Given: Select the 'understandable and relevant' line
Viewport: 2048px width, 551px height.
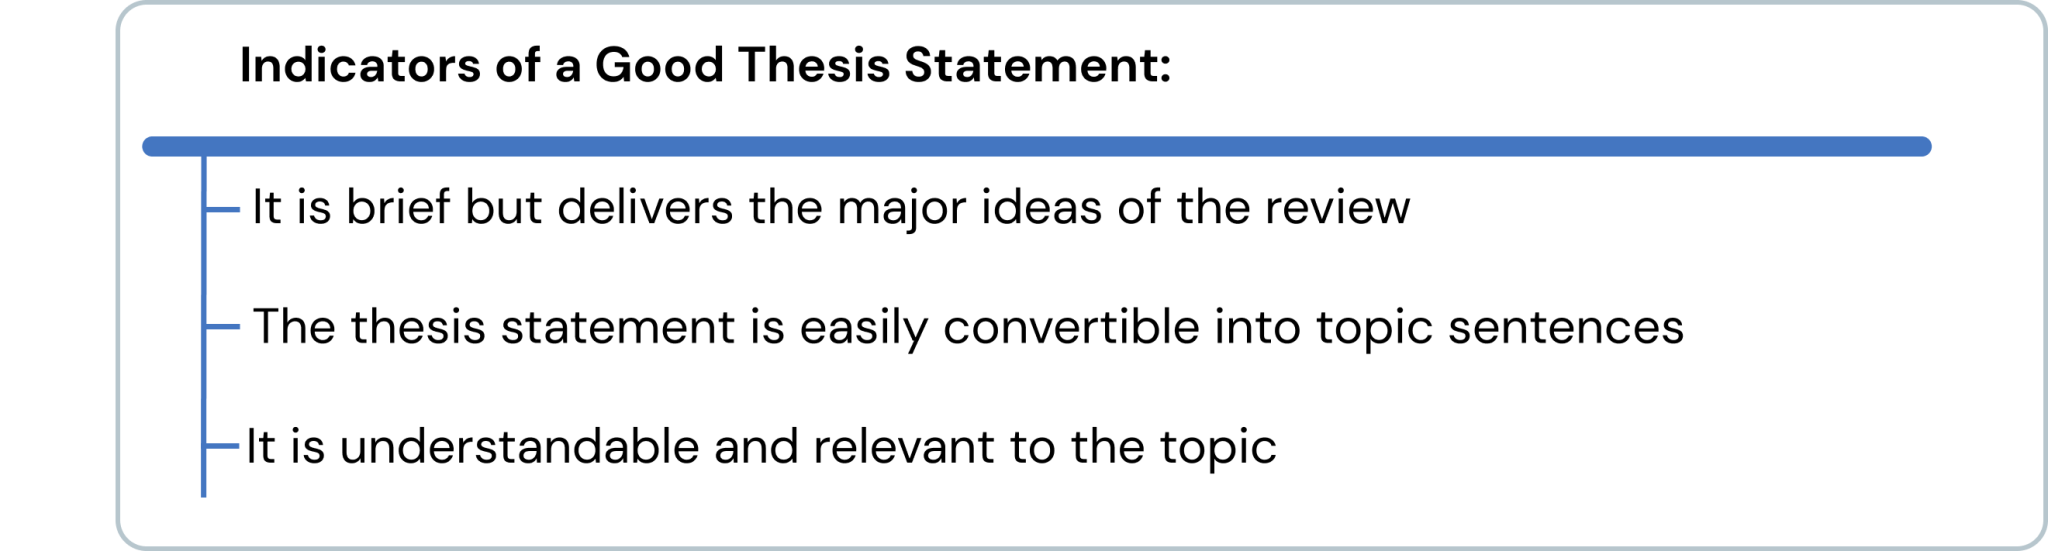Looking at the screenshot, I should (760, 446).
